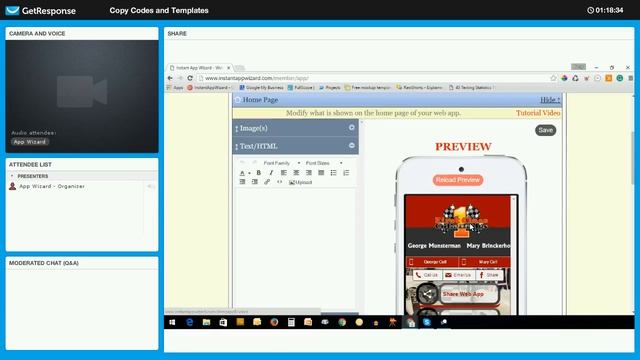This screenshot has width=640, height=360.
Task: Click the Reload Preview button
Action: [458, 180]
